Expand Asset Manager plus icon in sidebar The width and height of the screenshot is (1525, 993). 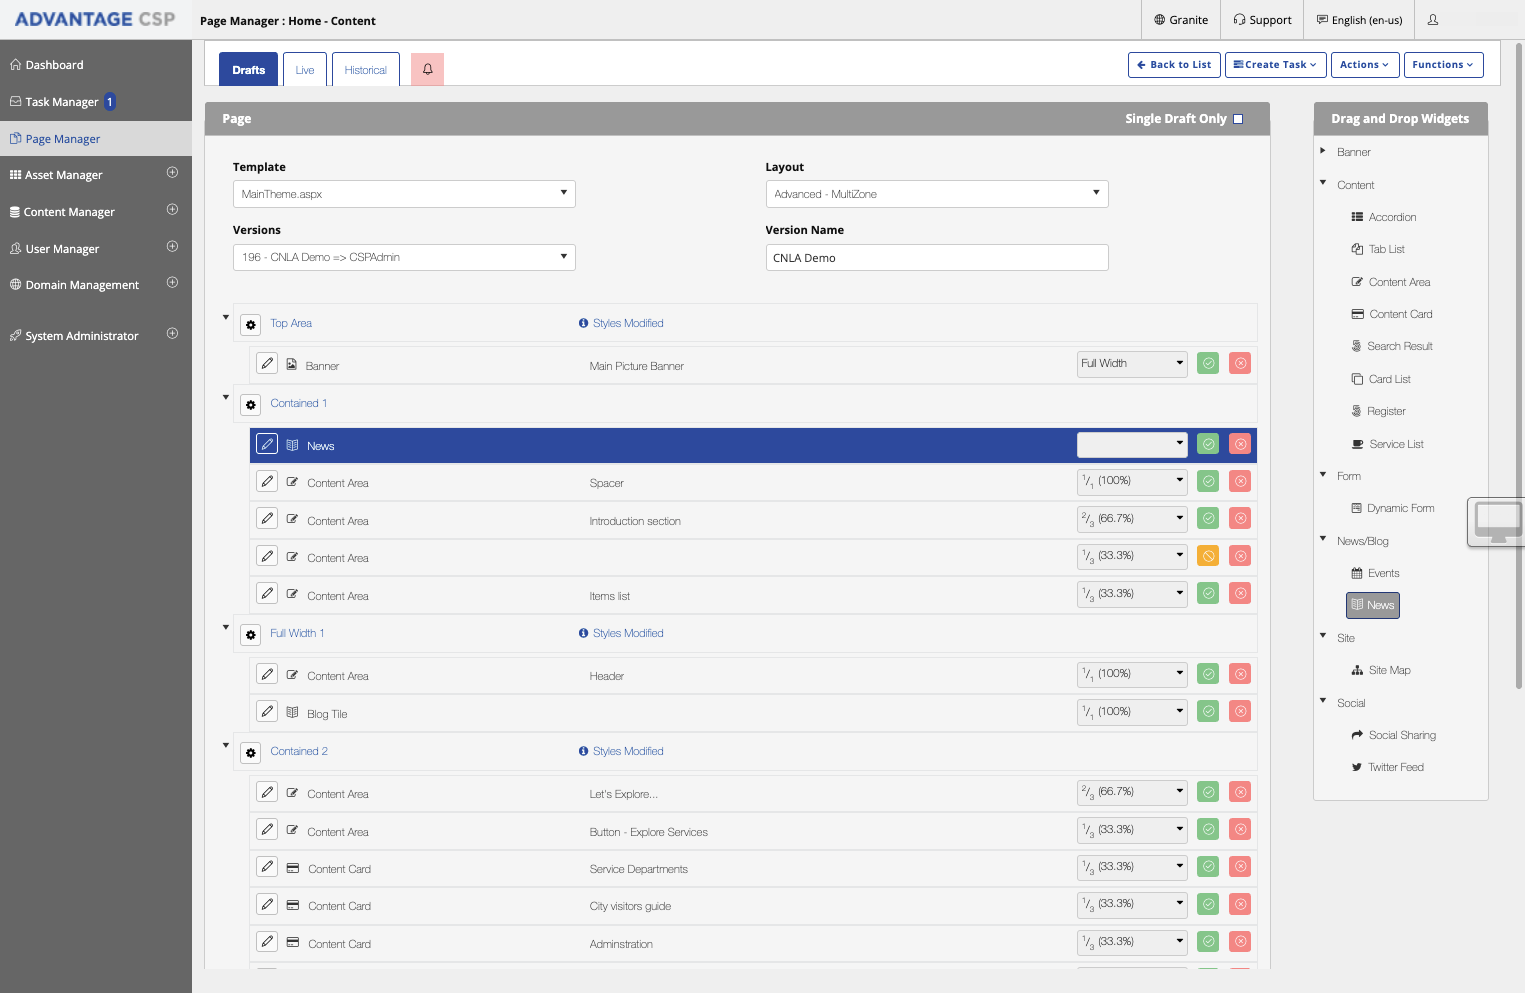(x=172, y=173)
